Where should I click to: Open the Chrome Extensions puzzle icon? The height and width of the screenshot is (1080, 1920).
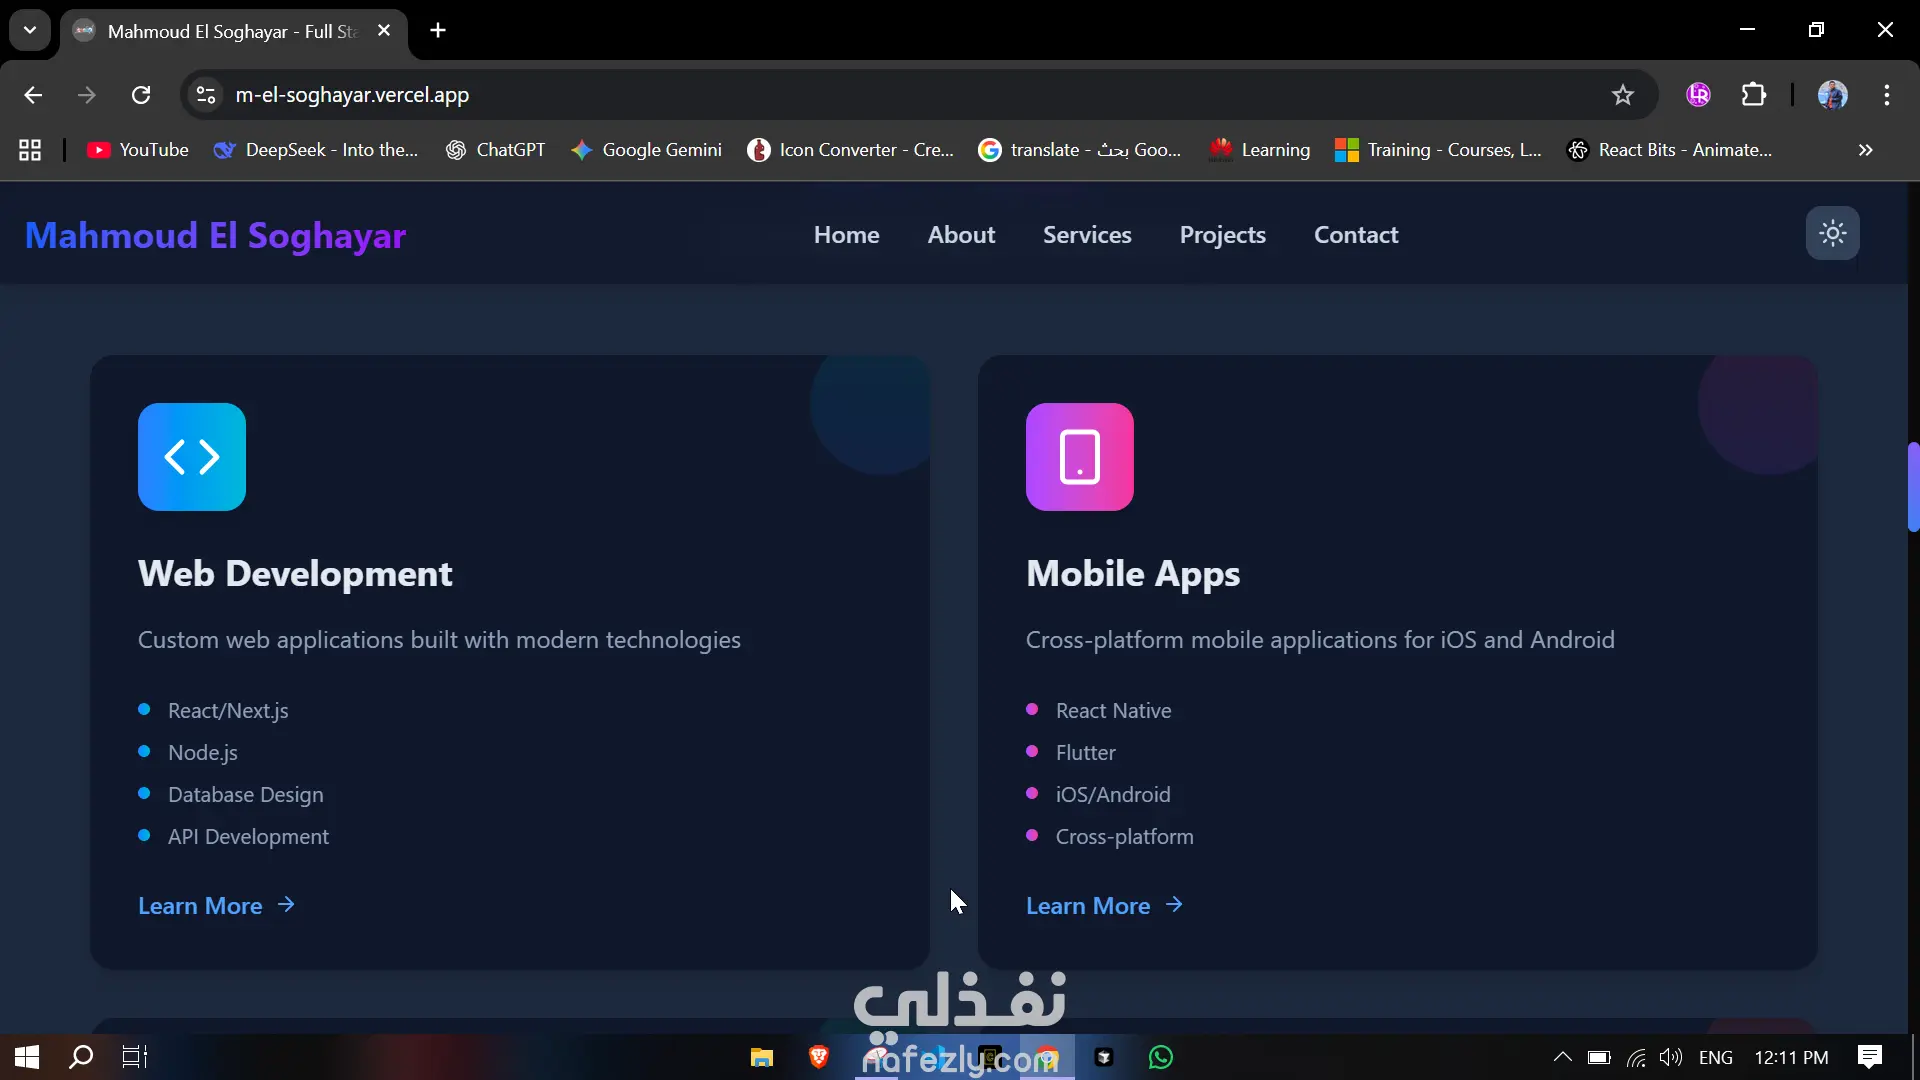(x=1754, y=95)
